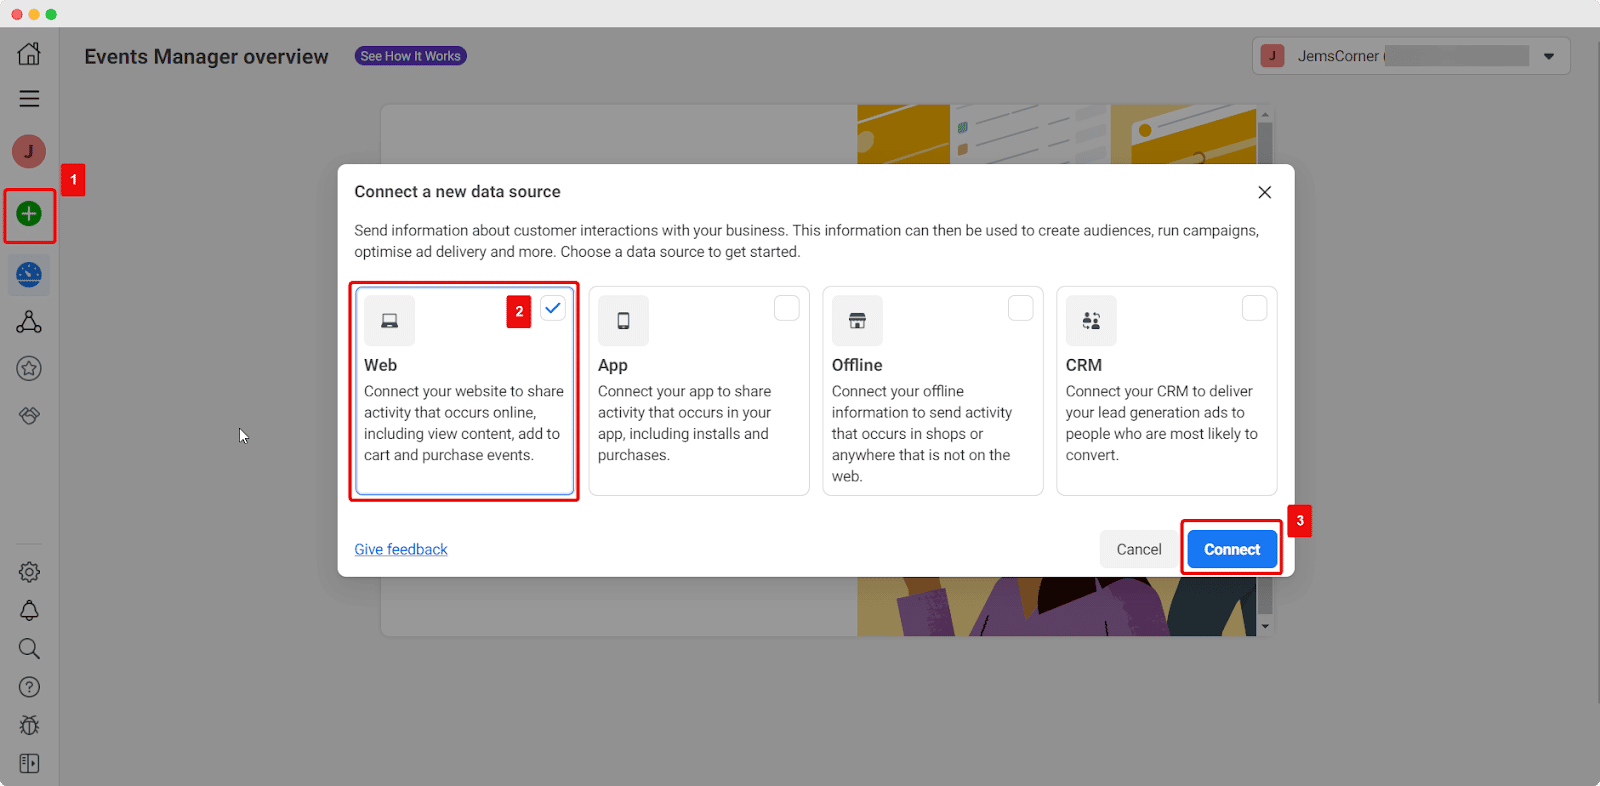Open notifications bell icon
The height and width of the screenshot is (786, 1600).
click(x=29, y=610)
